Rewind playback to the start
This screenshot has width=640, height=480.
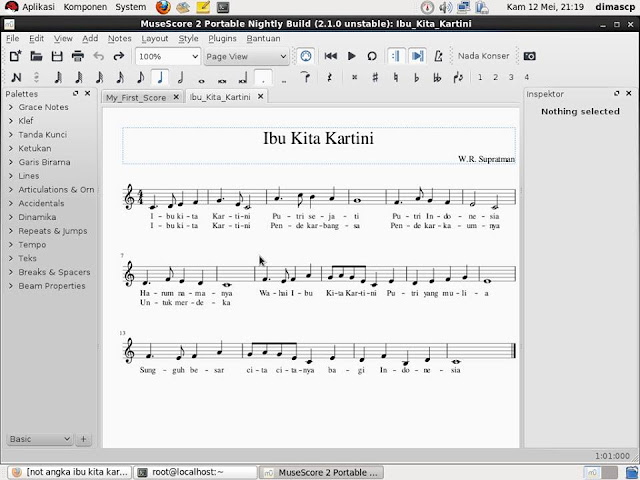331,56
